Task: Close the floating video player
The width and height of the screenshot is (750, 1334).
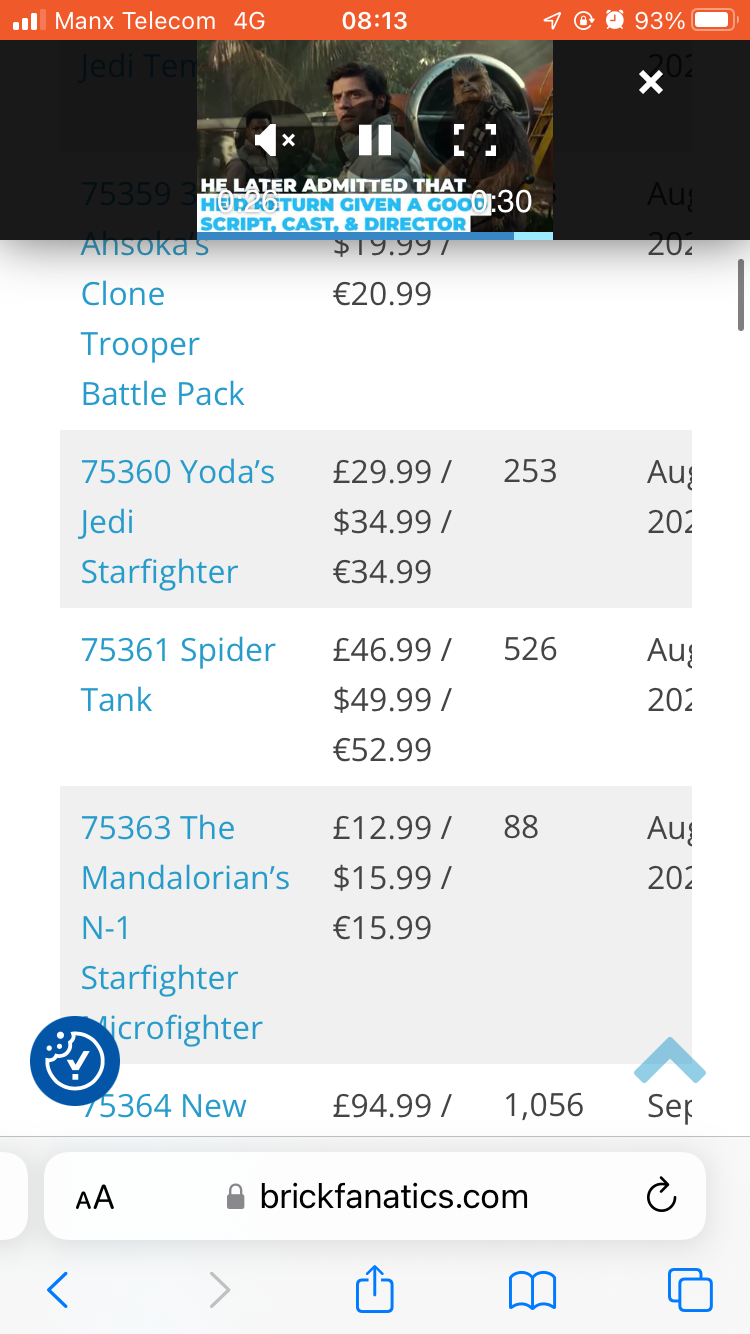Action: (x=651, y=82)
